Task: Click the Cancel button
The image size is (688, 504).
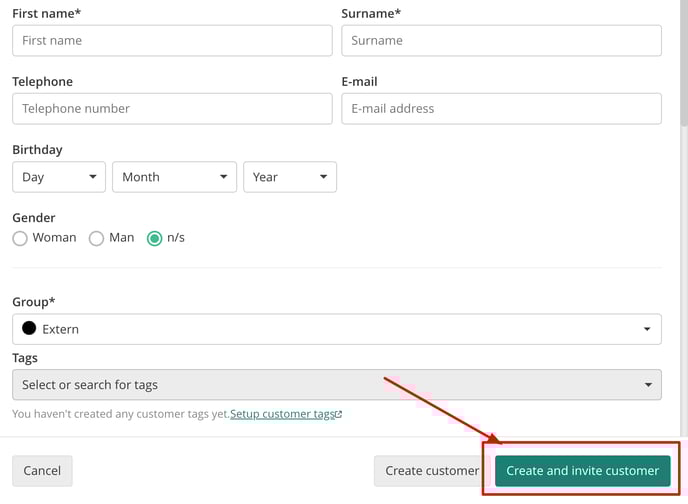Action: click(x=42, y=471)
